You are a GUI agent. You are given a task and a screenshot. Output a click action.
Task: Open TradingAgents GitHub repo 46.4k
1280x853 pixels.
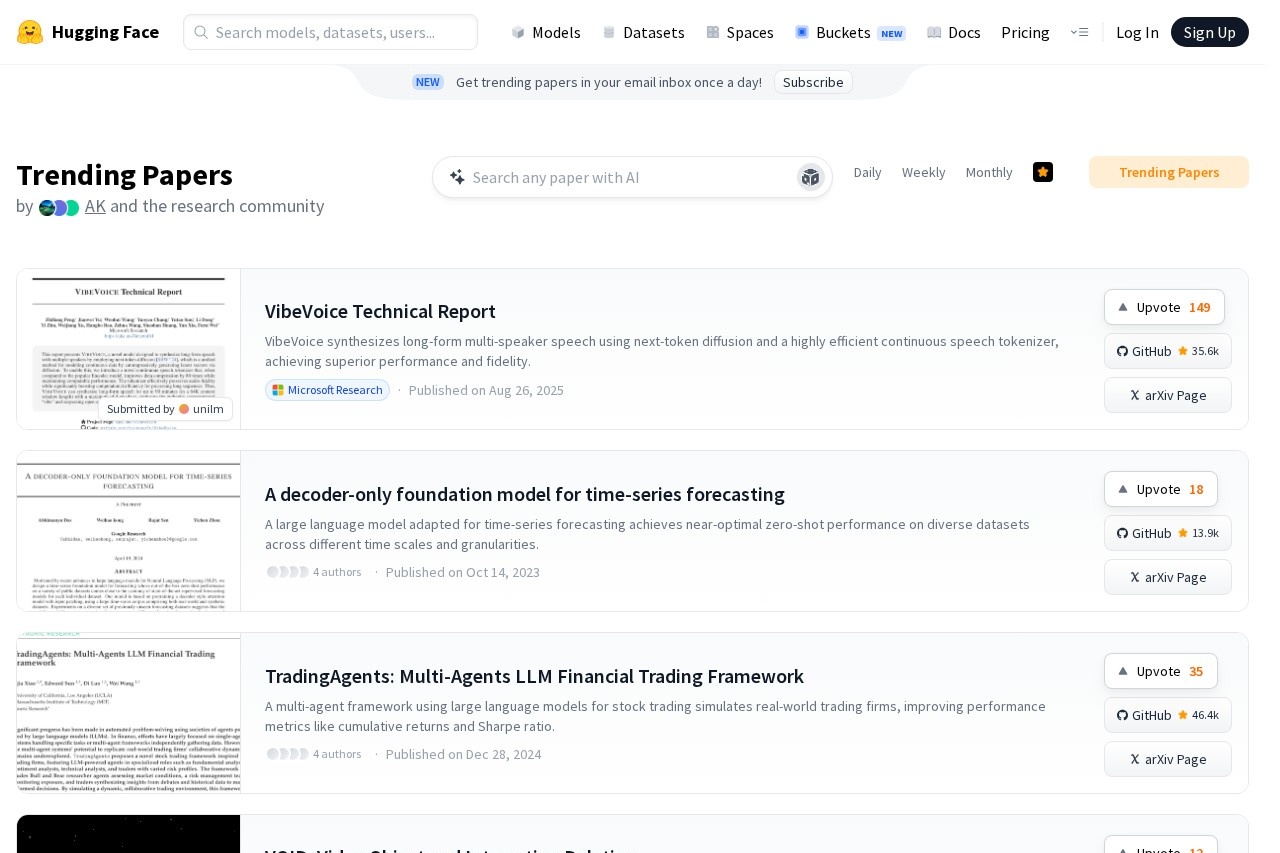(1168, 715)
